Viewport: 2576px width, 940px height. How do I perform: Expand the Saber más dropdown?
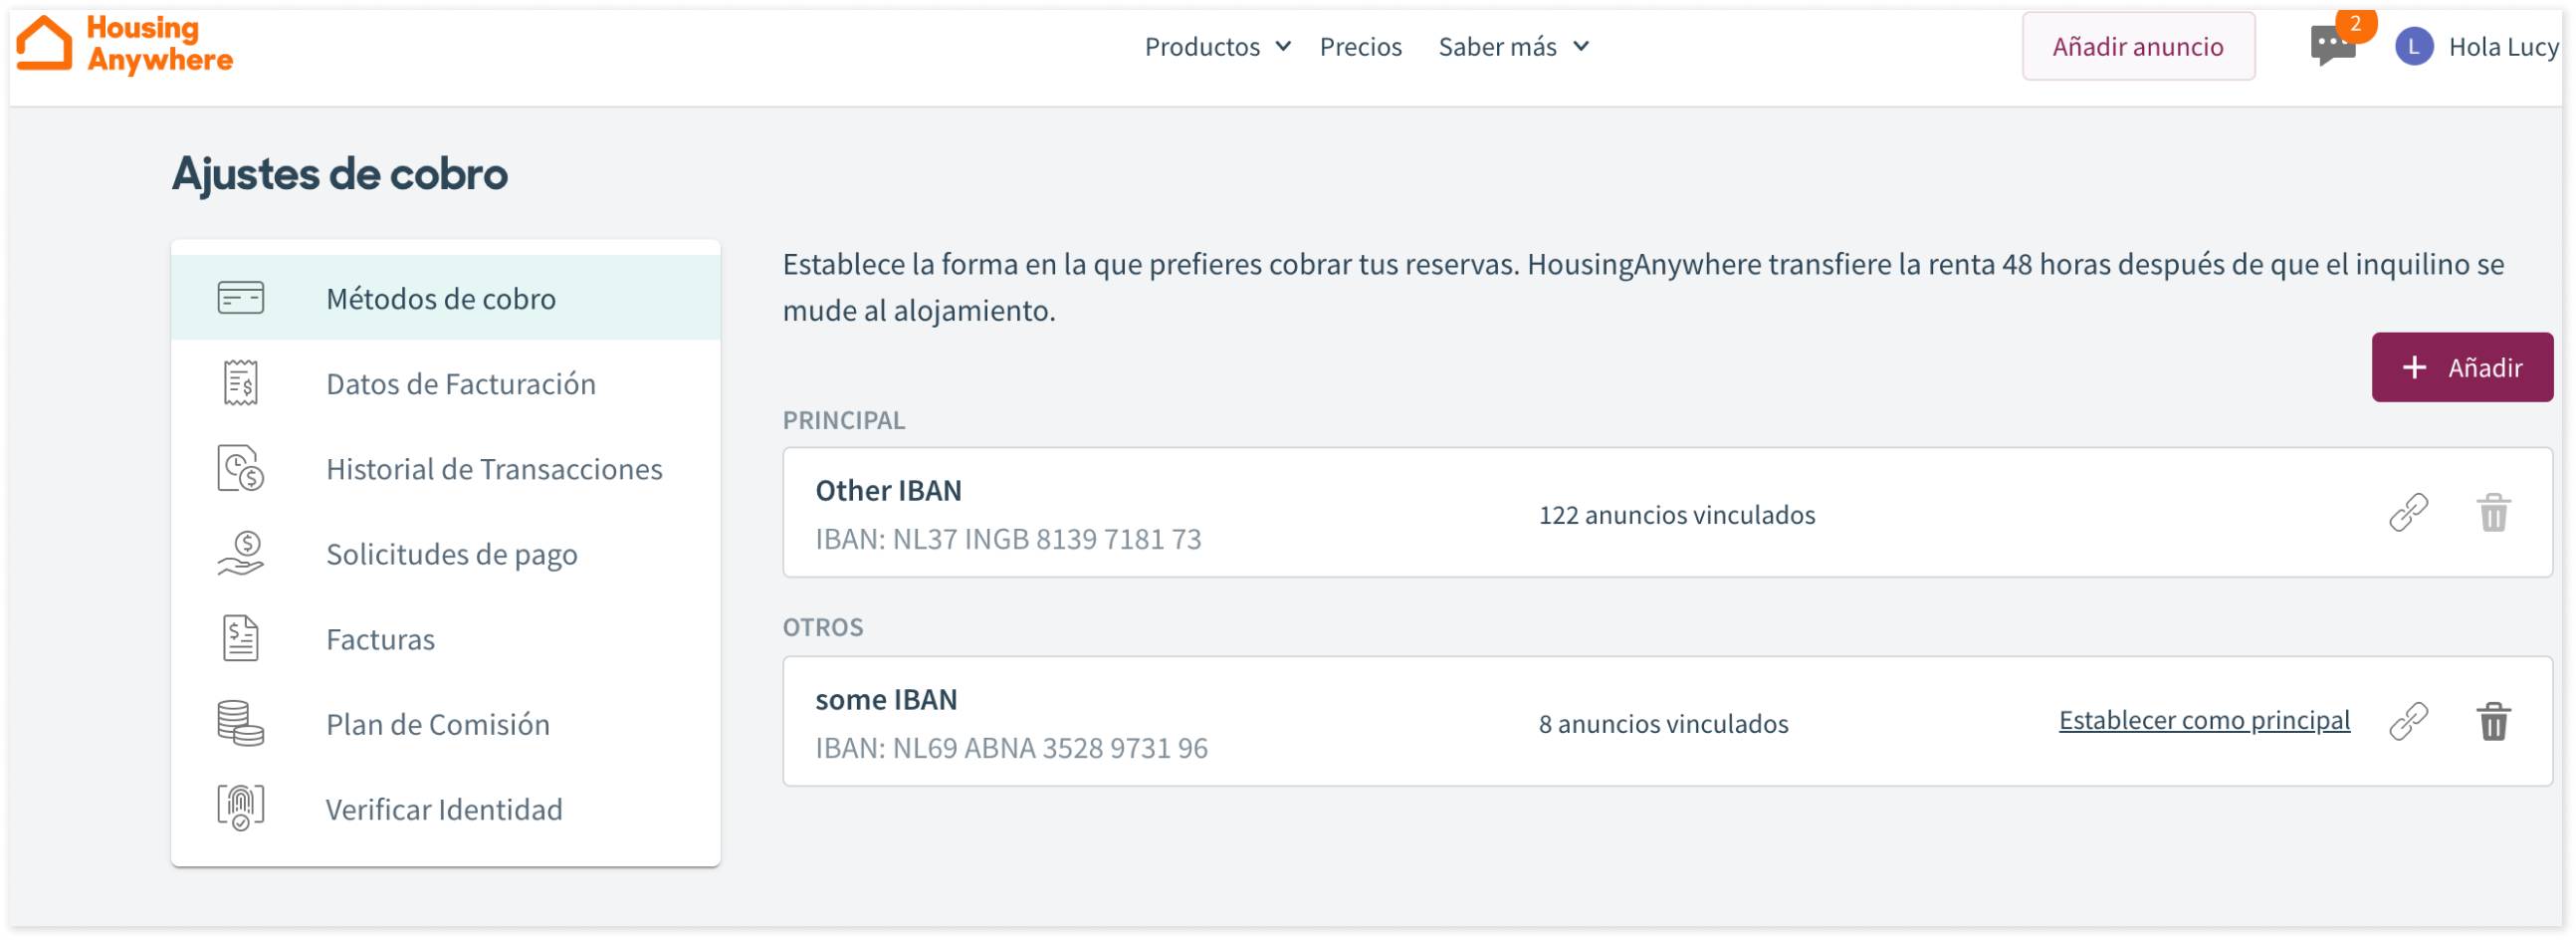[1513, 47]
